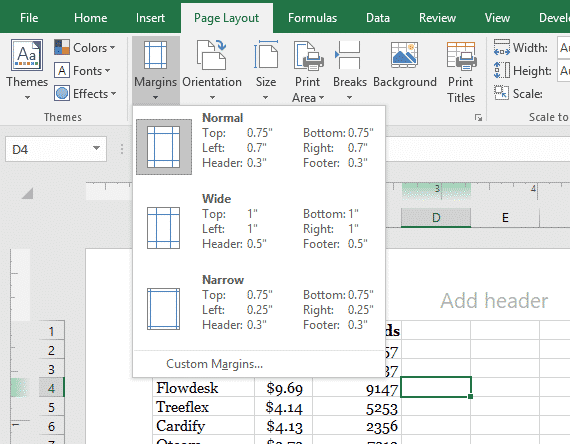This screenshot has width=570, height=444.
Task: Expand the theme Colors dropdown
Action: point(85,48)
